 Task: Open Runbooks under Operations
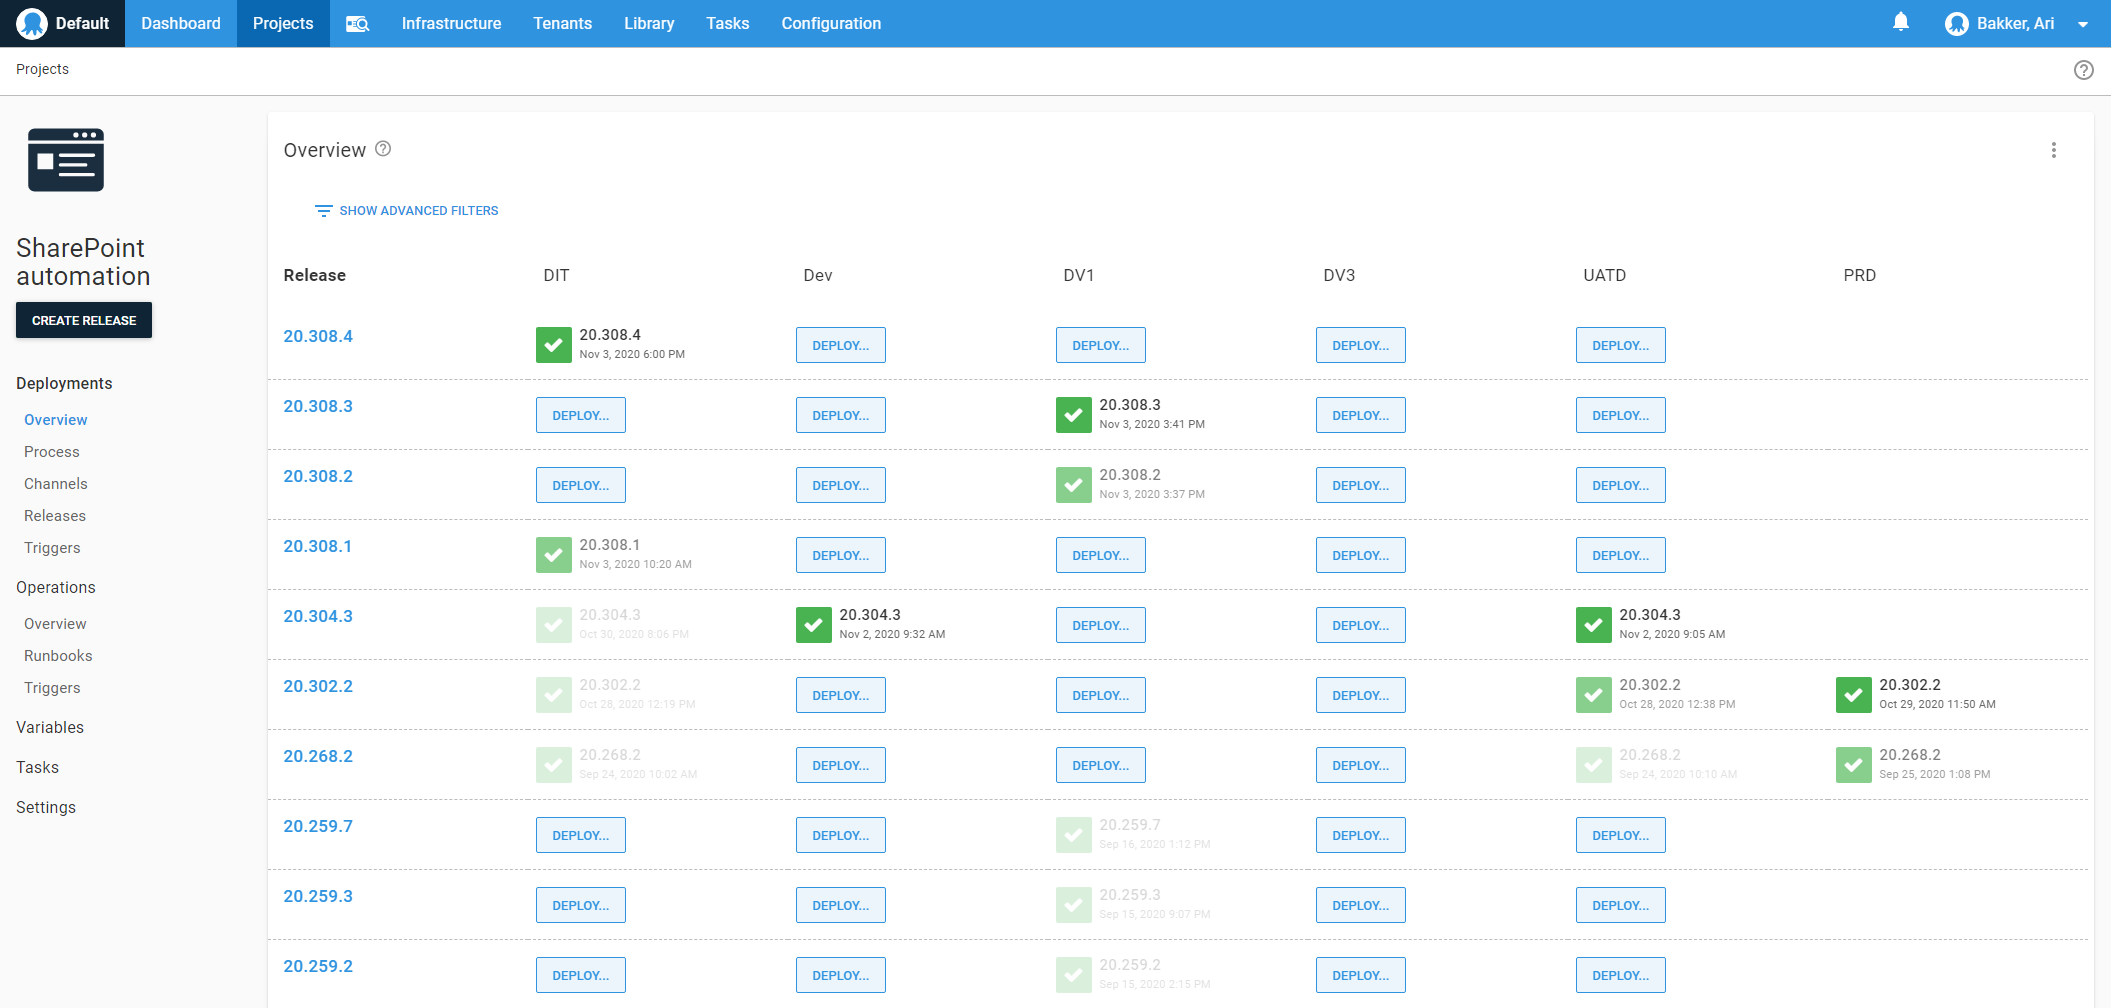[58, 656]
